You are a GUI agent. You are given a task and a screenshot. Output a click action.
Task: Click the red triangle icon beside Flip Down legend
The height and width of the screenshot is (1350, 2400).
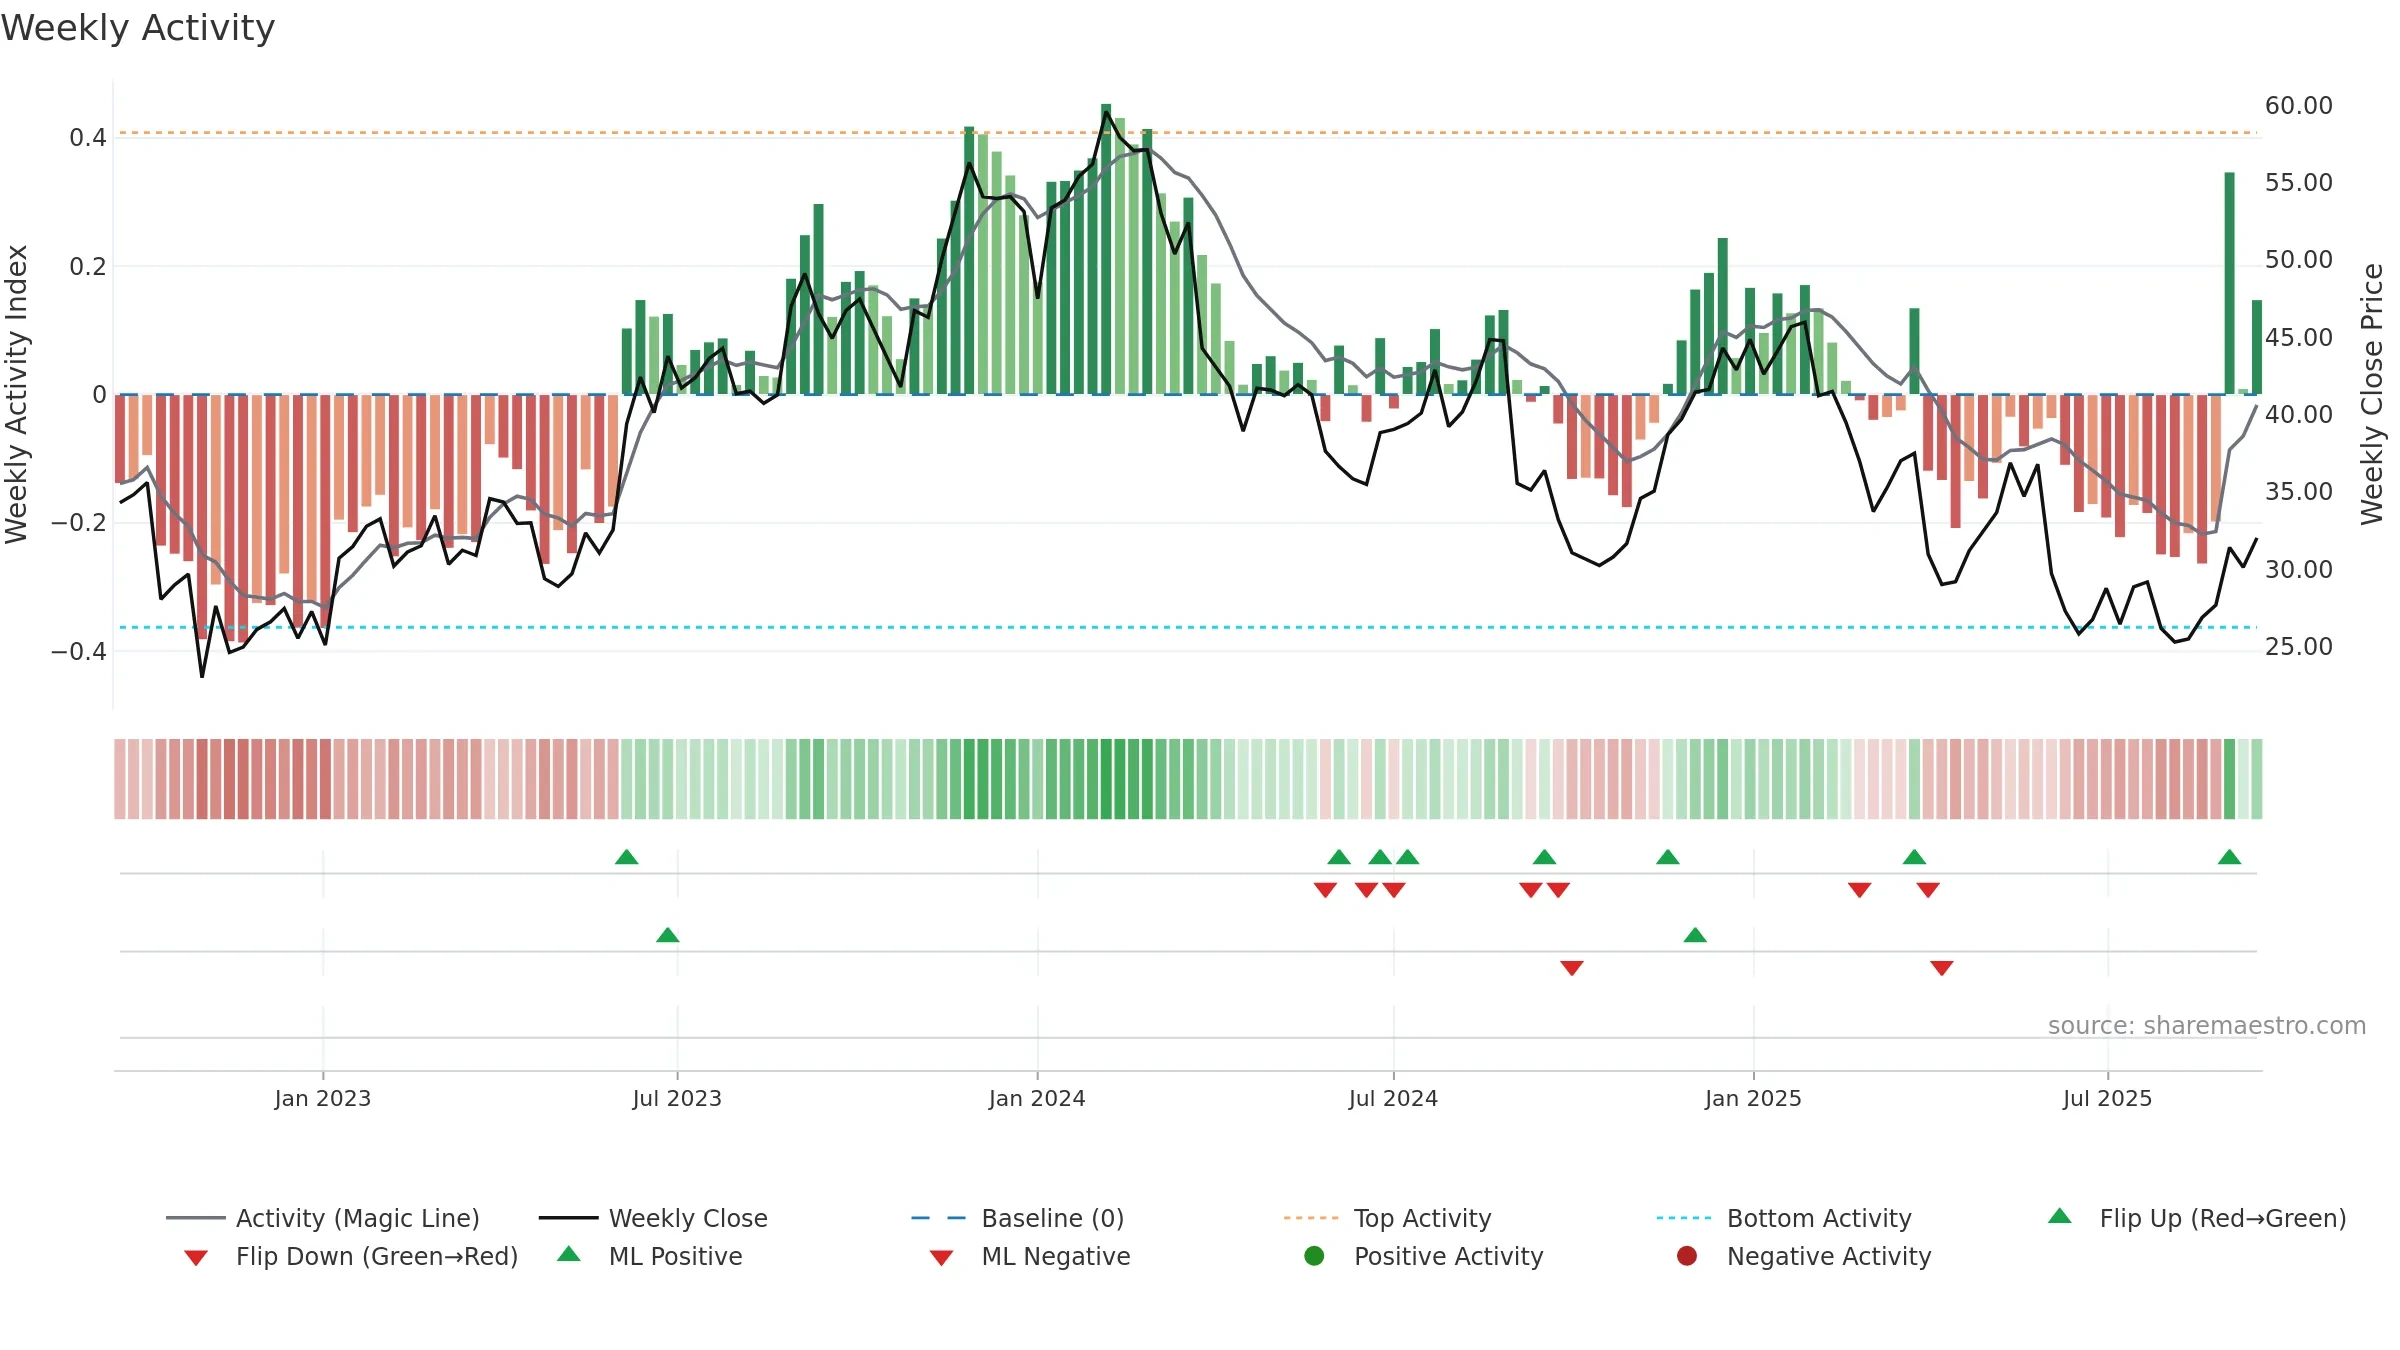click(x=196, y=1258)
